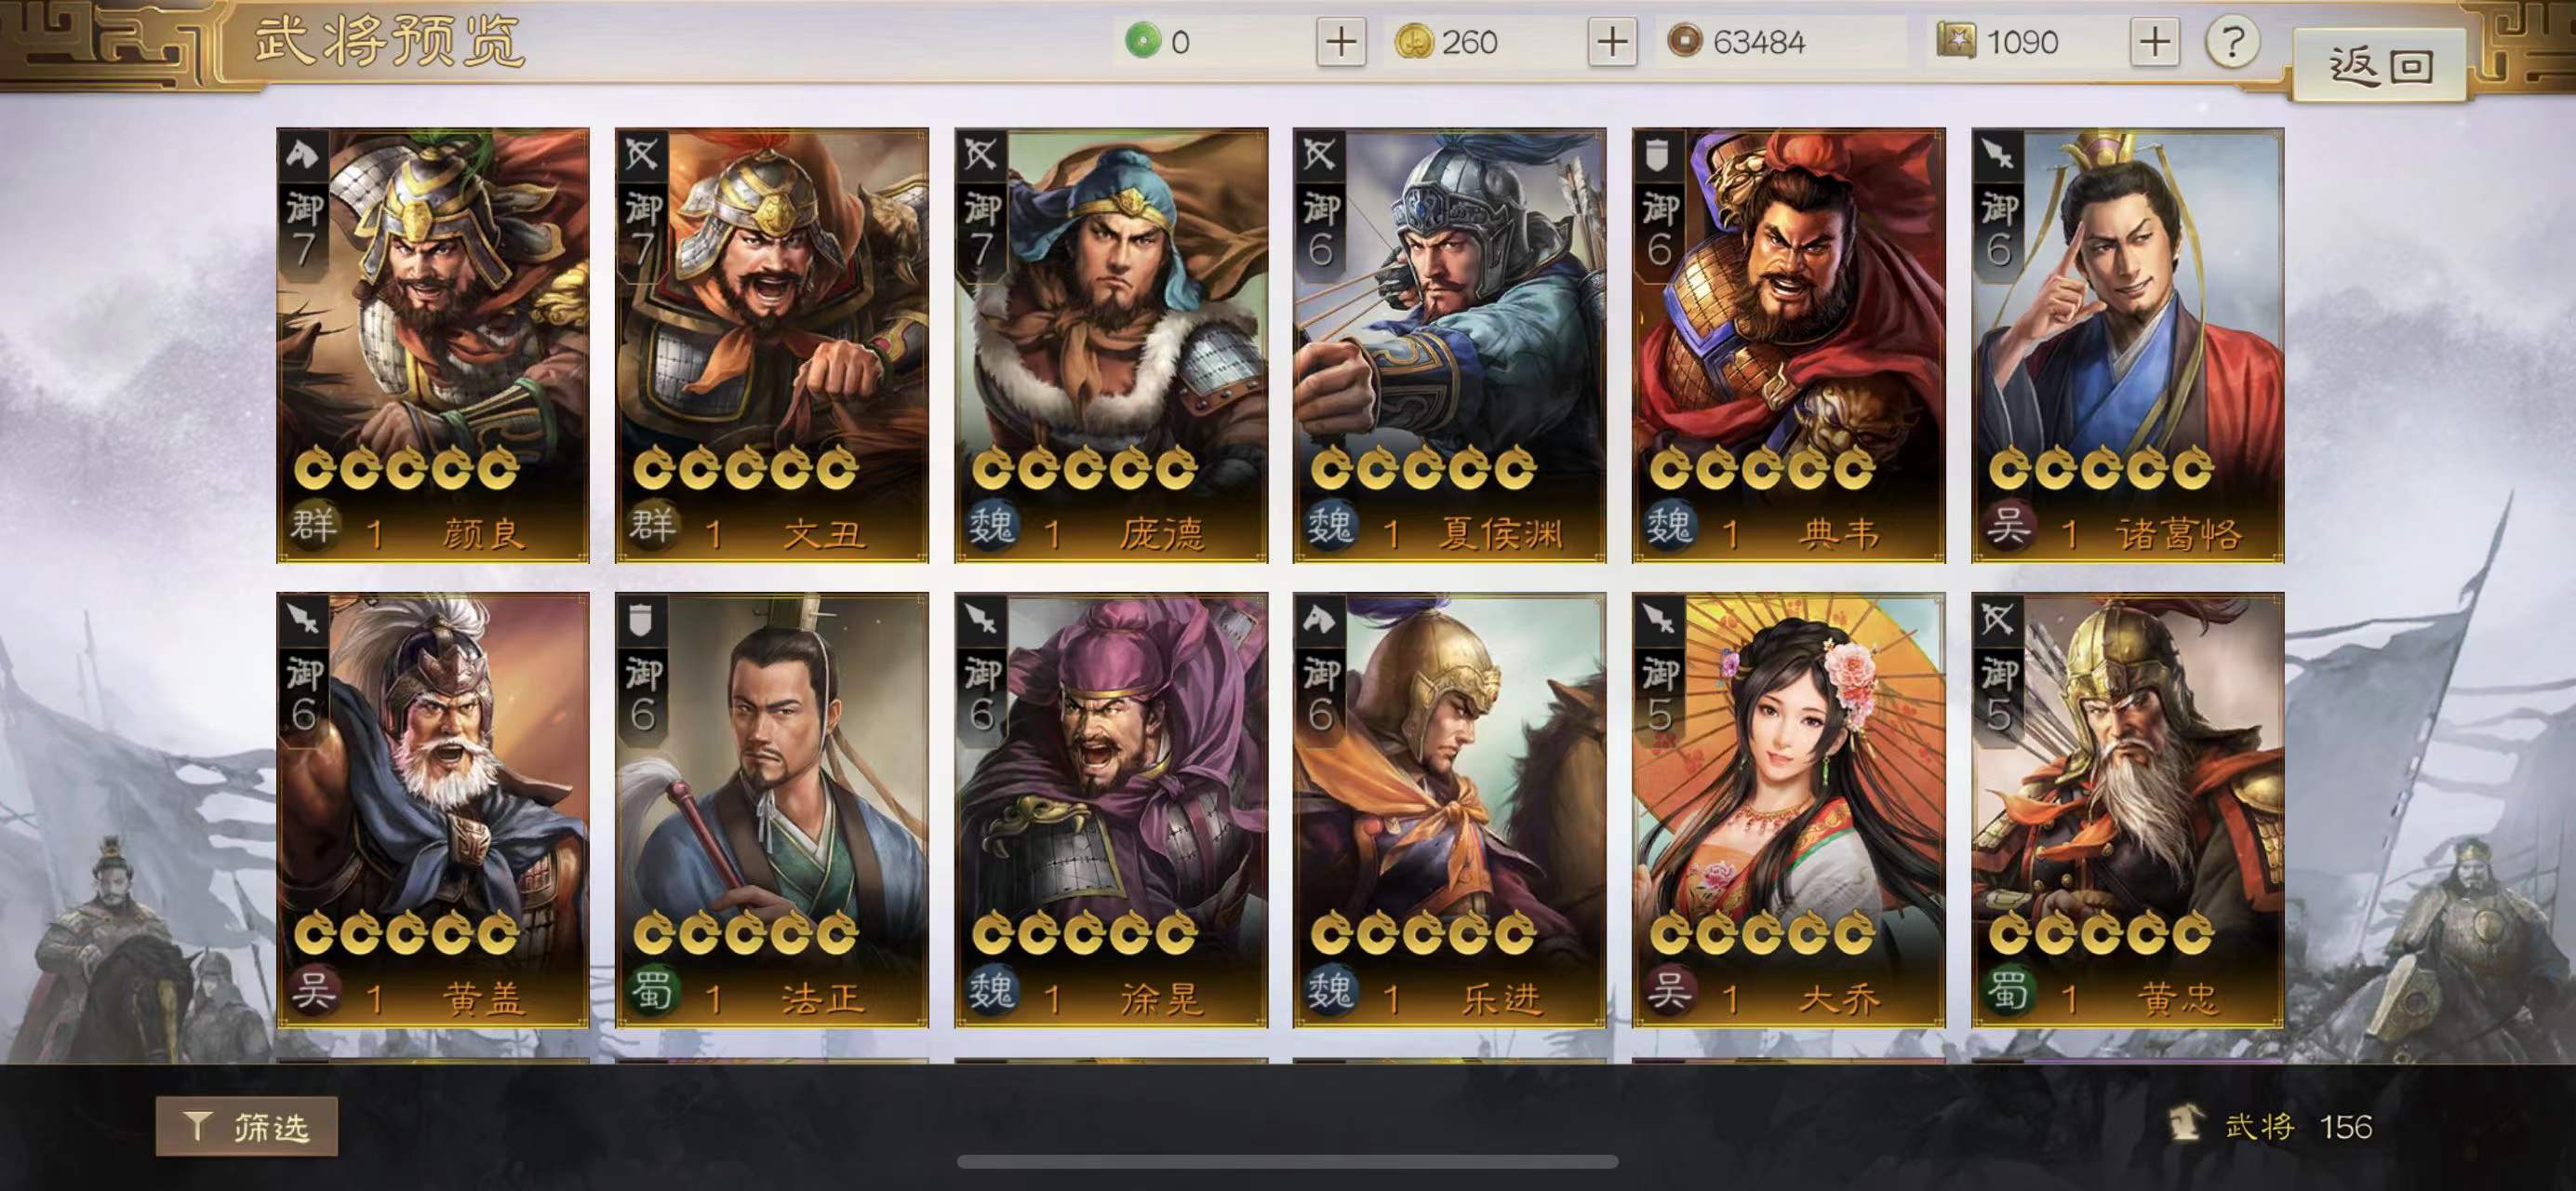View the 诸葛恪 general card

pyautogui.click(x=2128, y=345)
